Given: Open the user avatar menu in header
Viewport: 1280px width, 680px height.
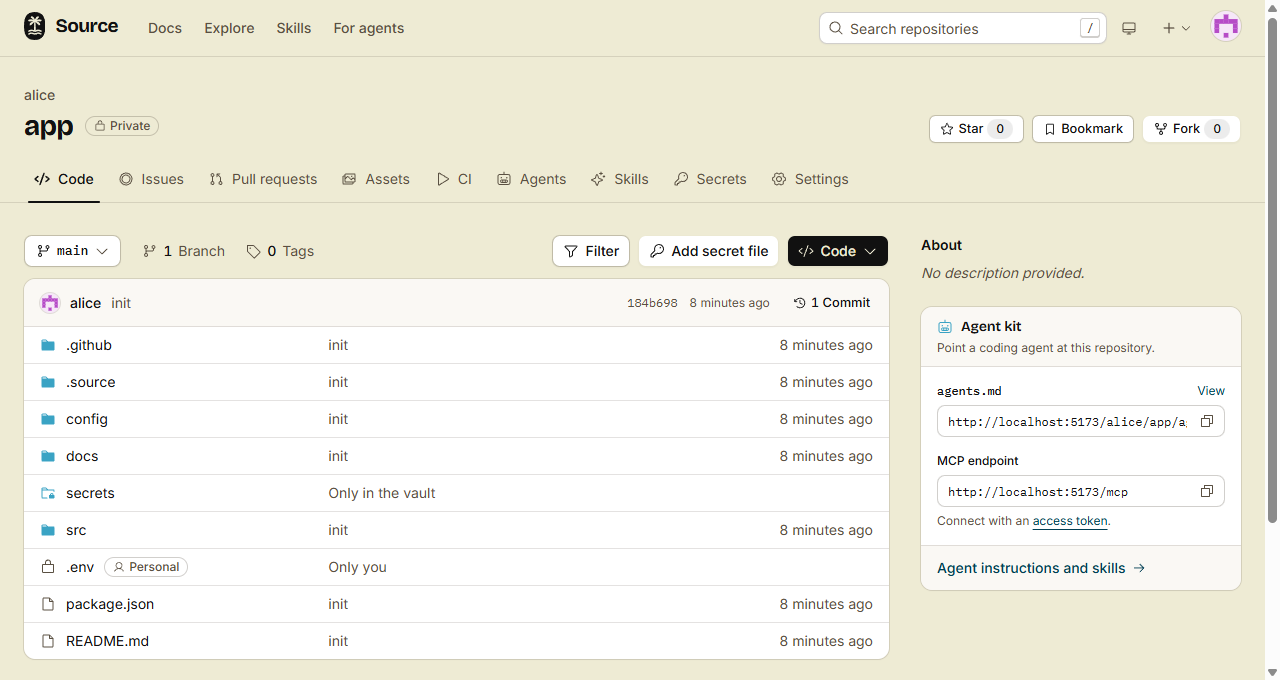Looking at the screenshot, I should (1225, 28).
